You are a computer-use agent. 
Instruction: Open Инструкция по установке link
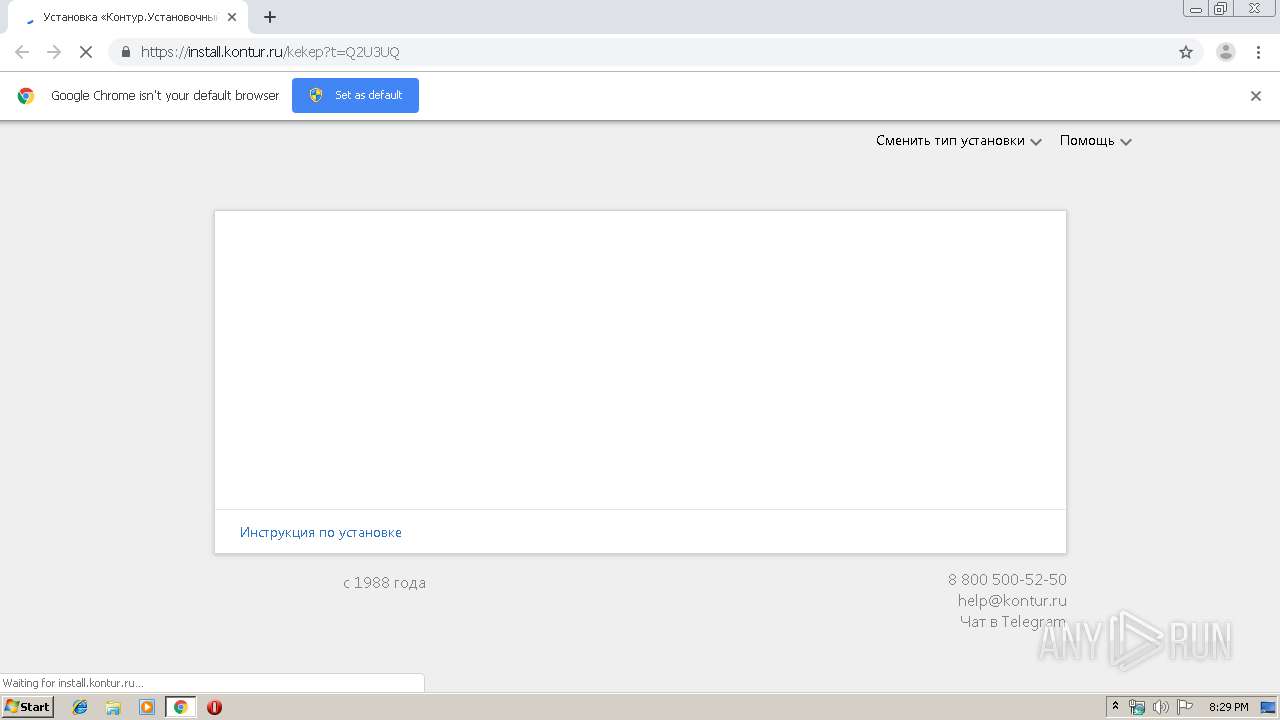click(321, 532)
